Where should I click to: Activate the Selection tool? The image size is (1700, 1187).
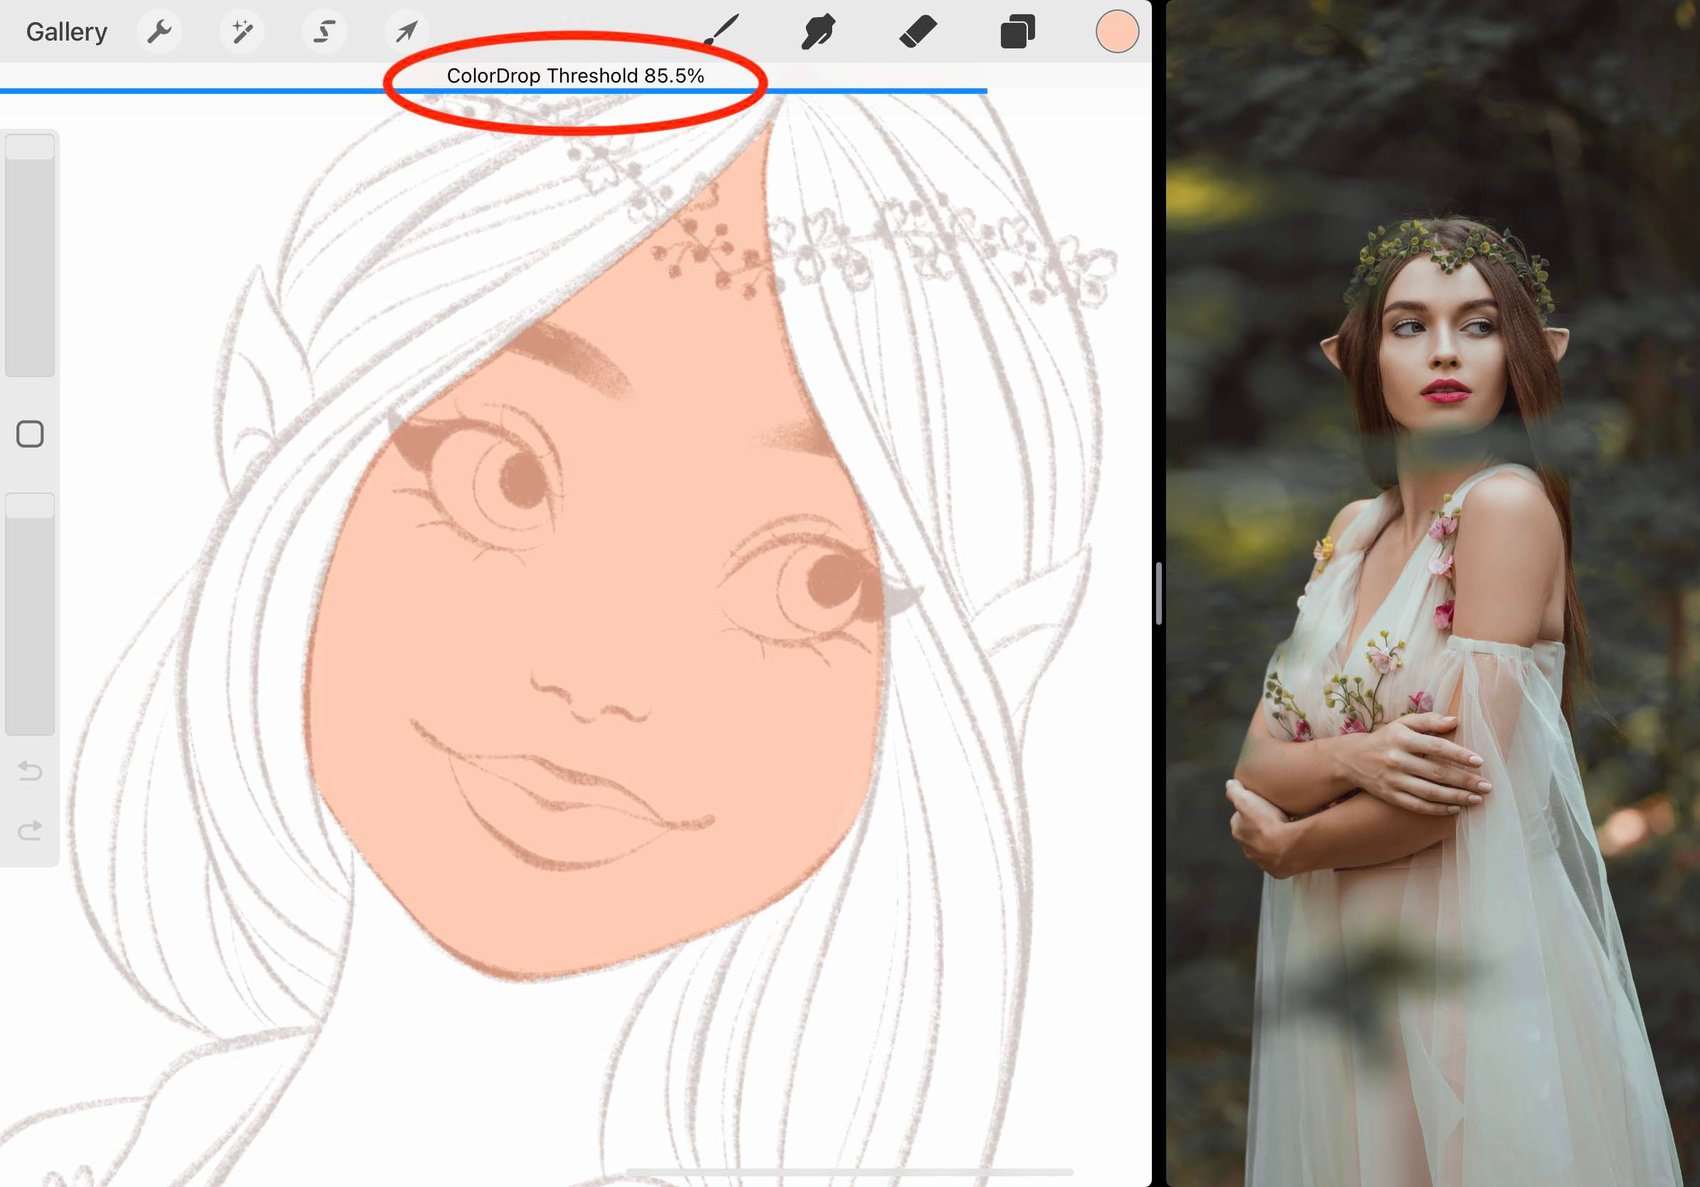click(x=324, y=32)
